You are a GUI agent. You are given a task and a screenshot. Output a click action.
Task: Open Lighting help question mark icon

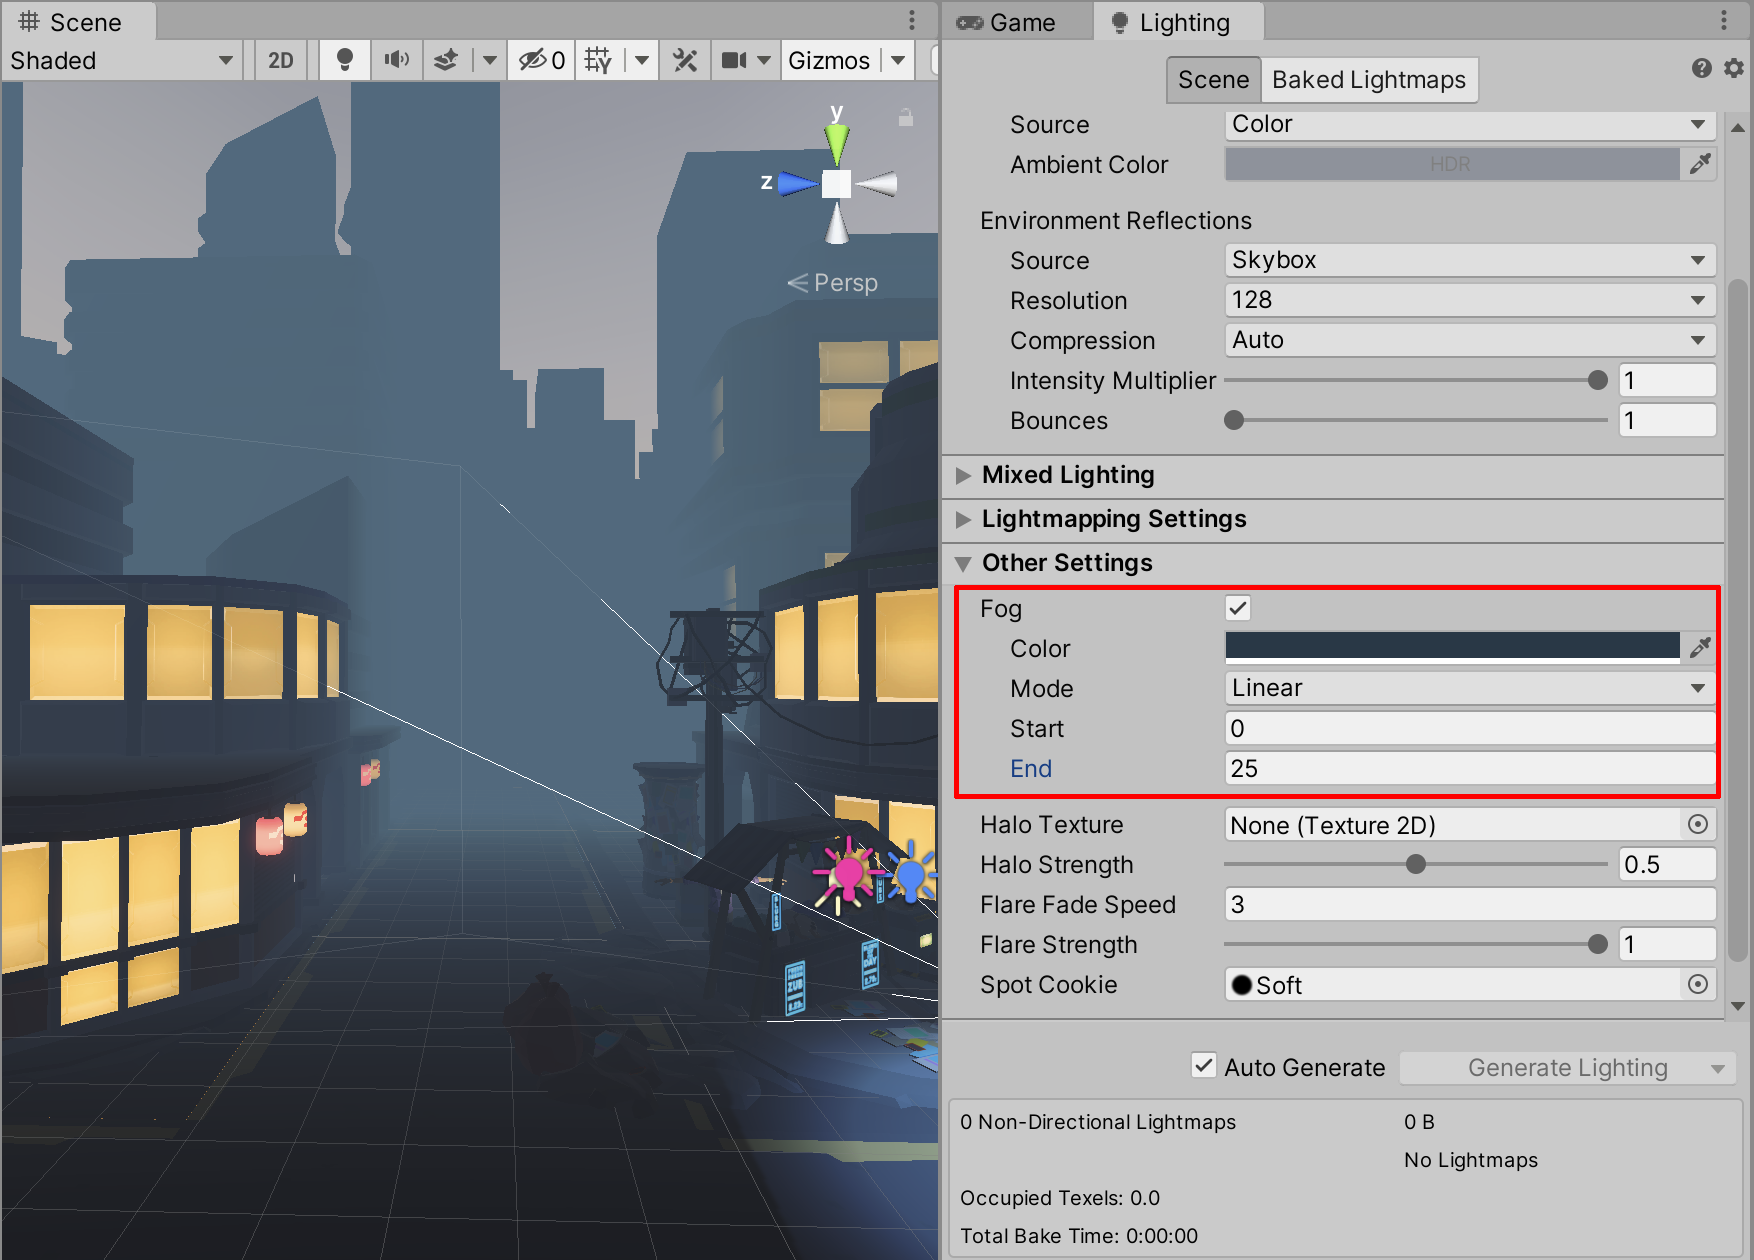pos(1701,68)
